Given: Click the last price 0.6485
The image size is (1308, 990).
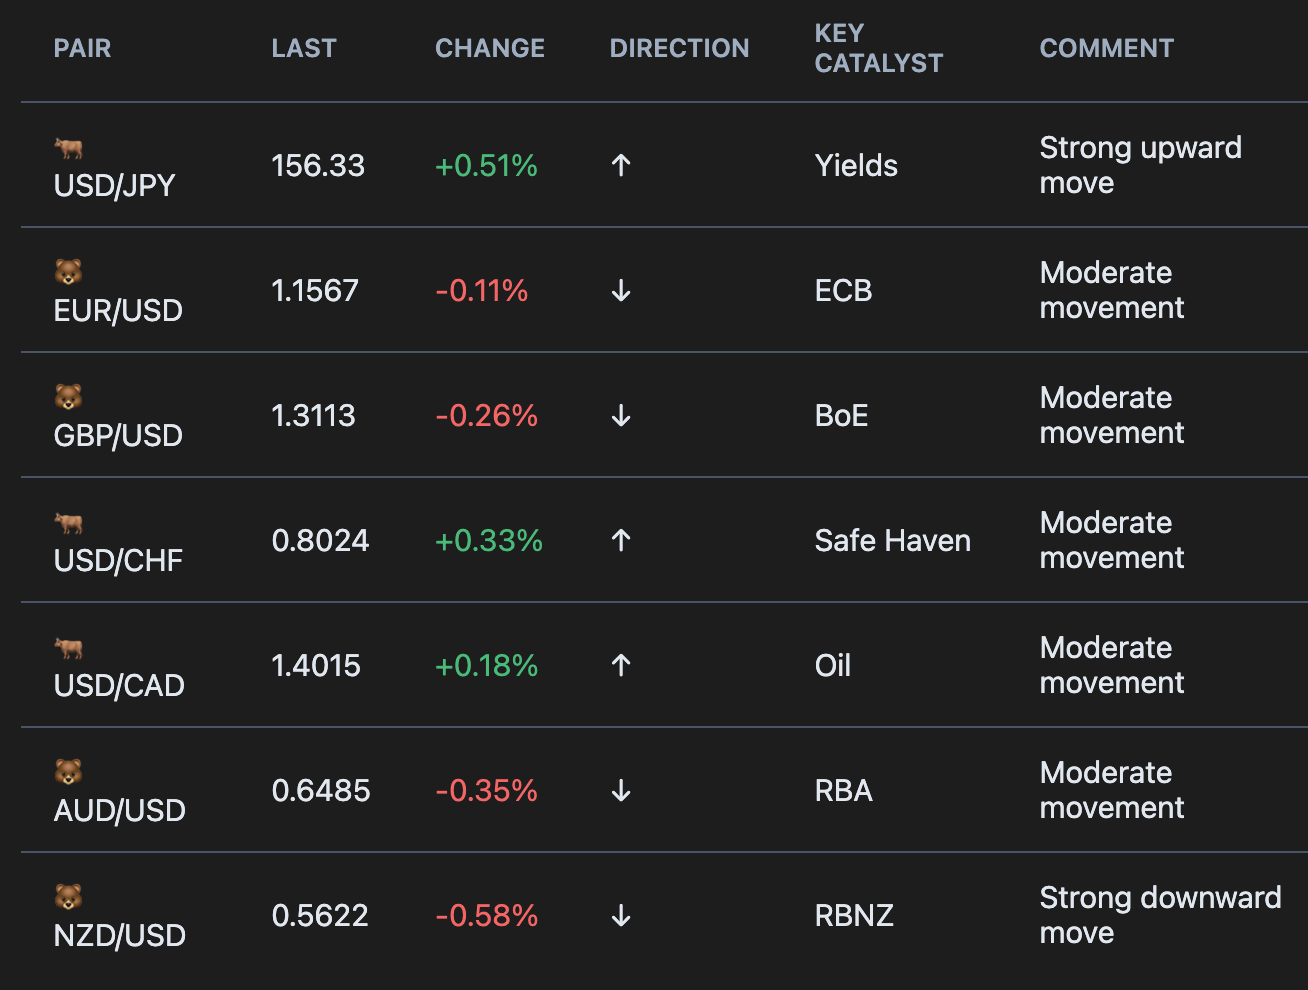Looking at the screenshot, I should coord(321,791).
